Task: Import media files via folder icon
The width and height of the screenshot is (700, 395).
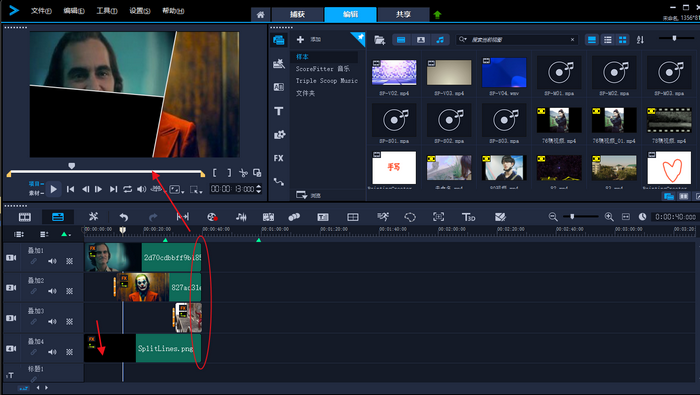Action: tap(379, 40)
